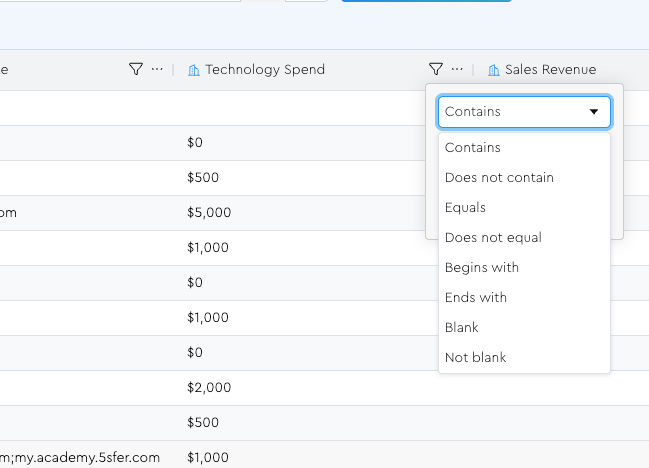Pick the "Blank" filter option
This screenshot has width=649, height=468.
click(462, 328)
